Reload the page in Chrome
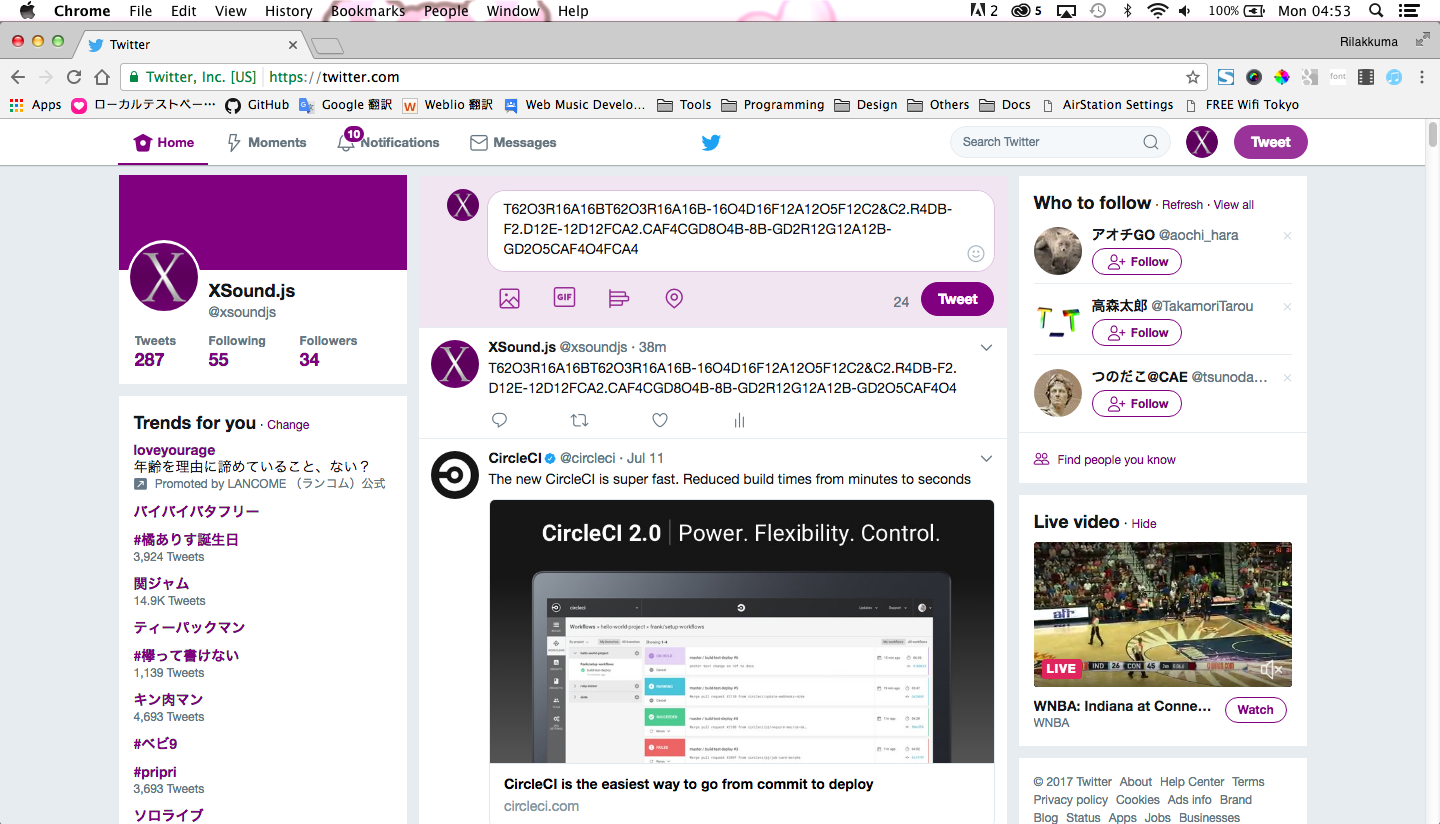Viewport: 1440px width, 824px height. point(74,77)
